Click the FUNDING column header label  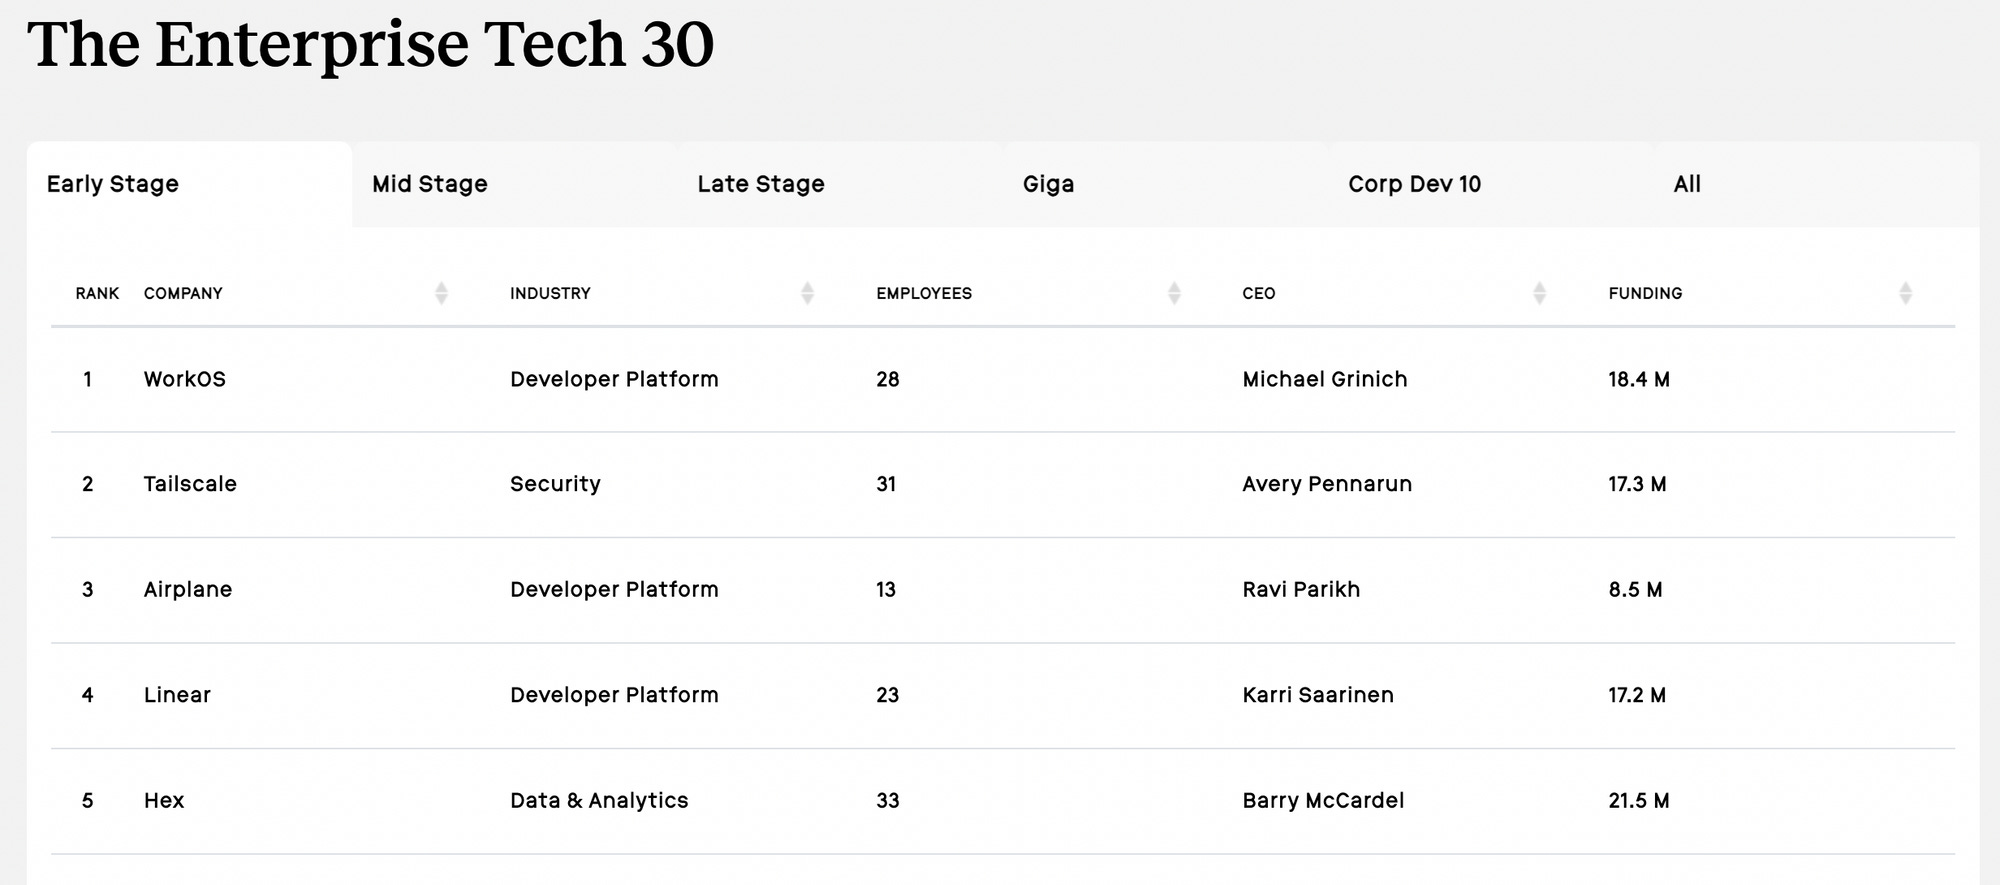click(x=1645, y=293)
